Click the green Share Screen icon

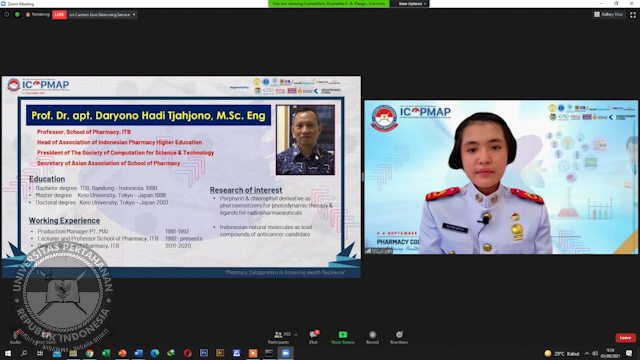pos(343,335)
